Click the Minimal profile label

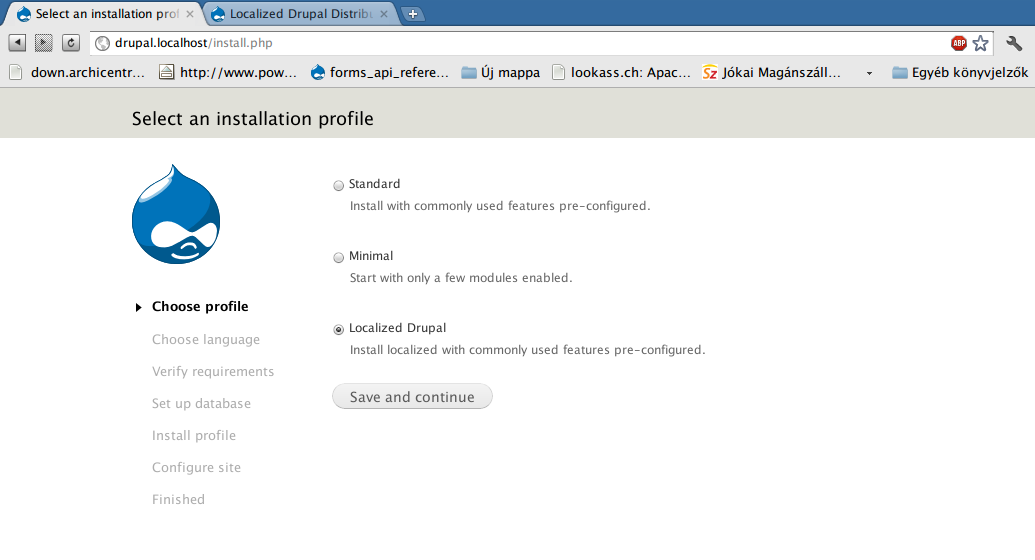(x=371, y=256)
